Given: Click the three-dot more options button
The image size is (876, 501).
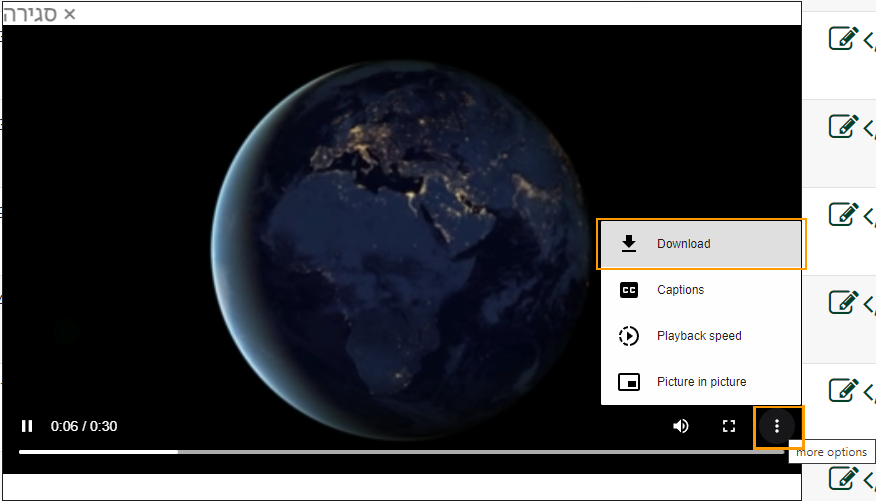Looking at the screenshot, I should tap(777, 426).
